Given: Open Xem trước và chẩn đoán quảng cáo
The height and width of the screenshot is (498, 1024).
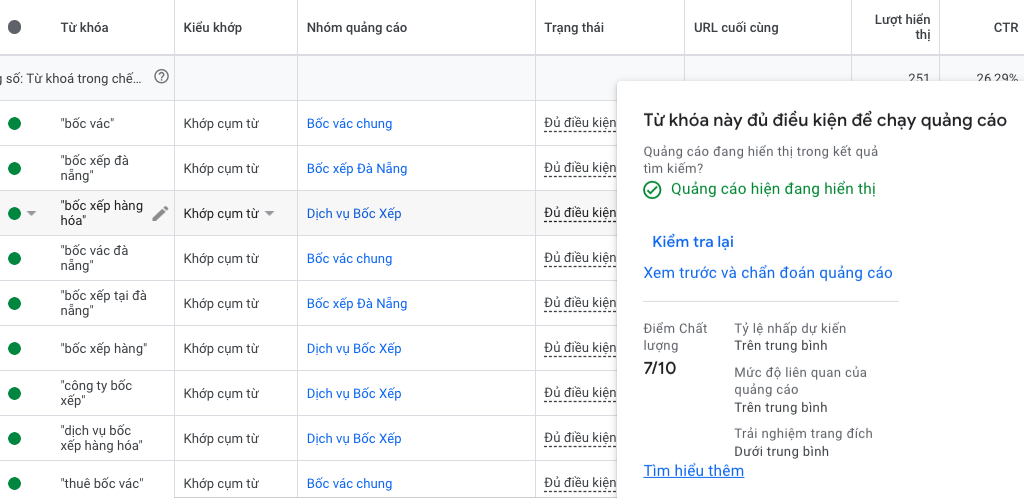Looking at the screenshot, I should click(767, 273).
